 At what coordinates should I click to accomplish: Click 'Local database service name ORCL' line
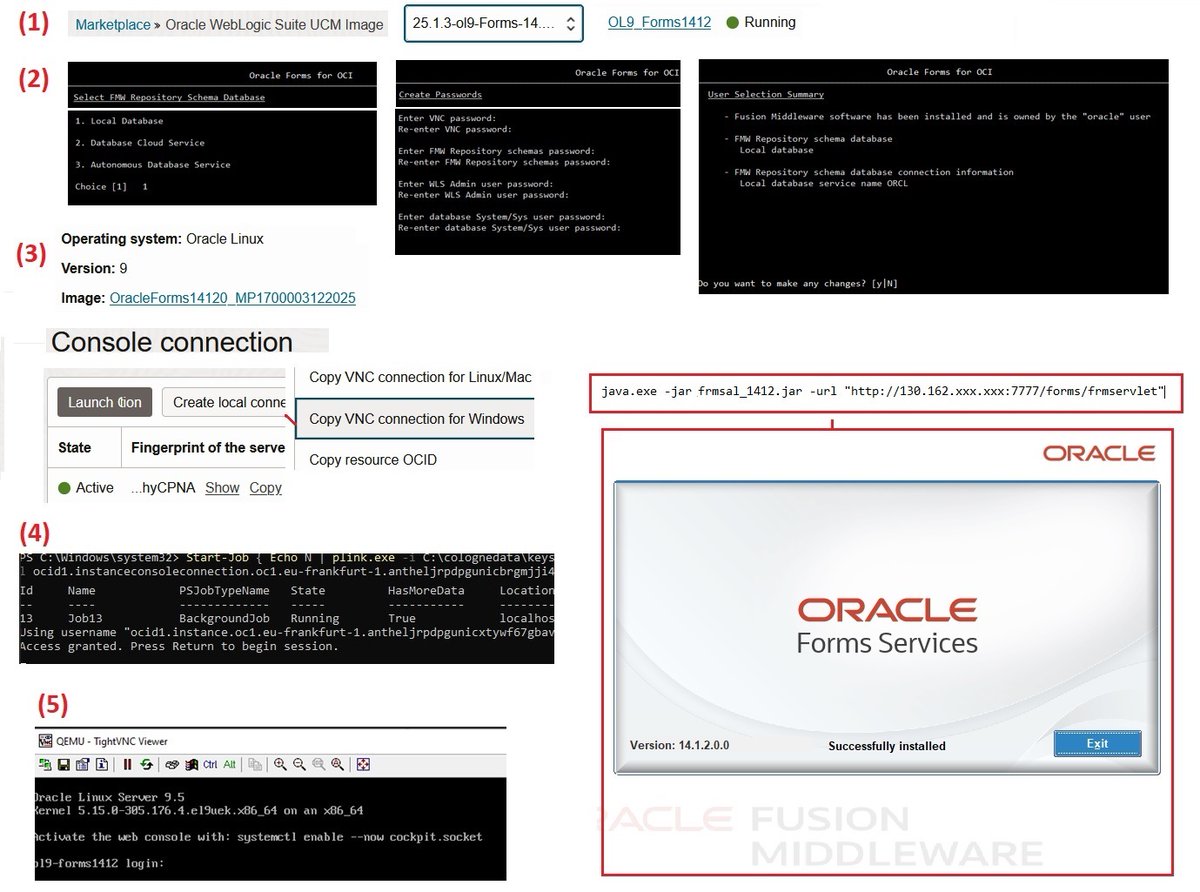click(824, 184)
